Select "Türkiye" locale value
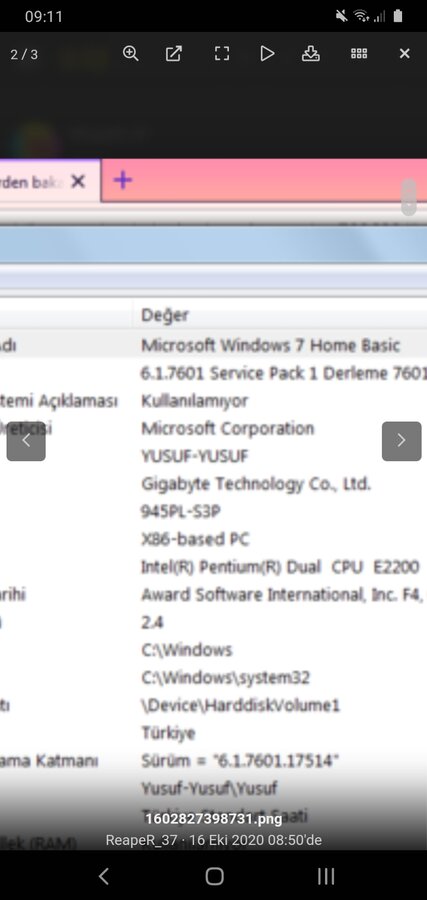The image size is (427, 900). [x=168, y=733]
